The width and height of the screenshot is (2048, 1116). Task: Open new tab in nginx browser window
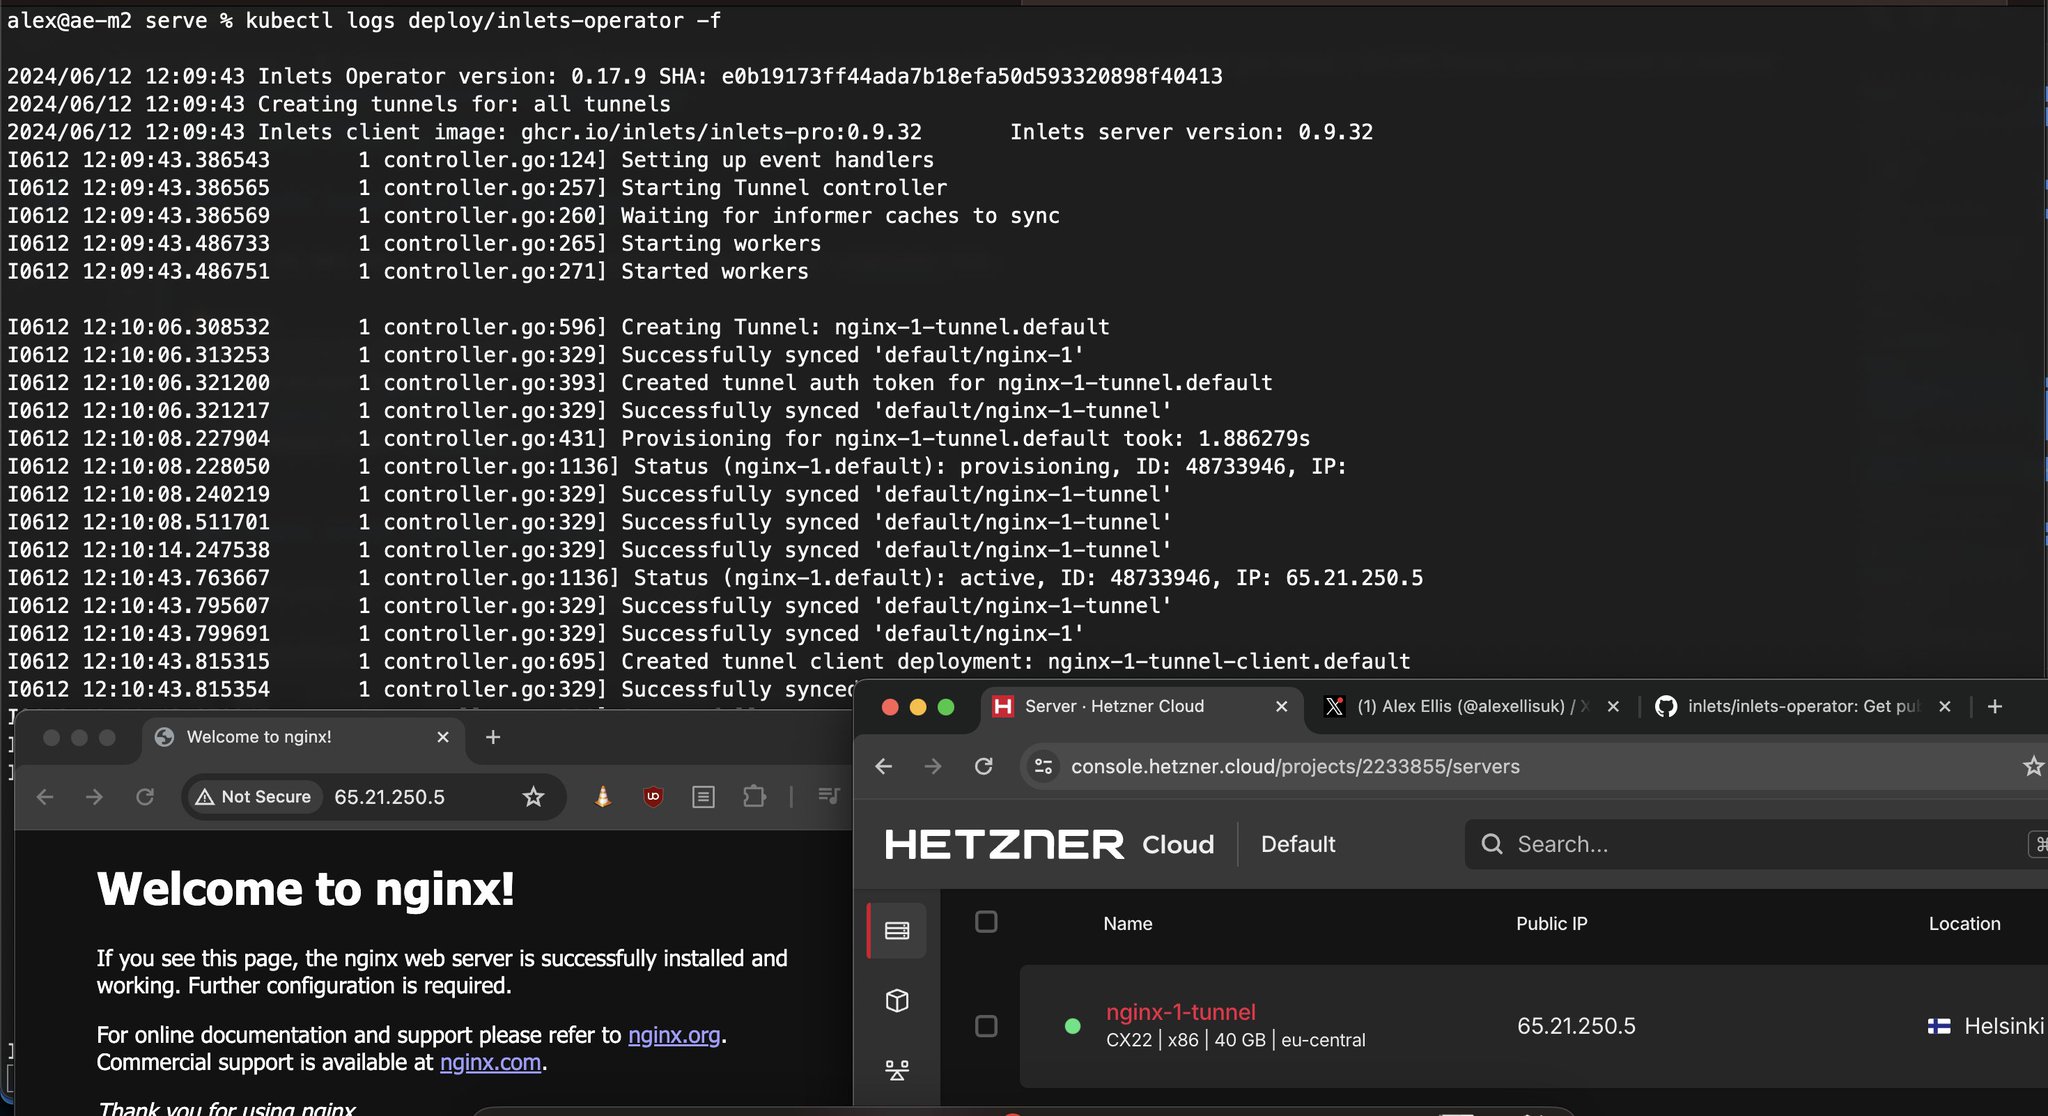(x=493, y=737)
